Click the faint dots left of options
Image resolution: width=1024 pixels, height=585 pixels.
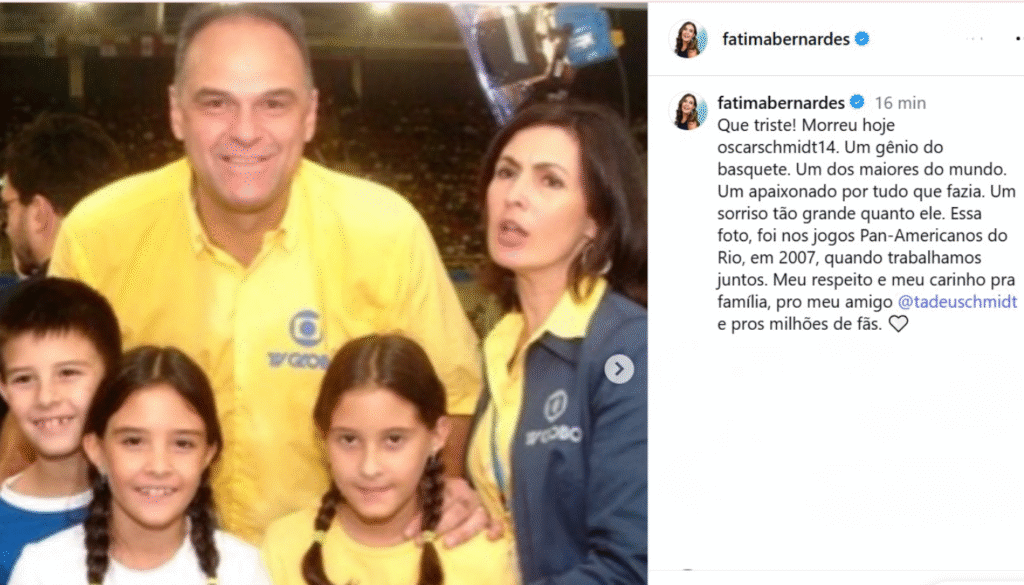[x=974, y=39]
